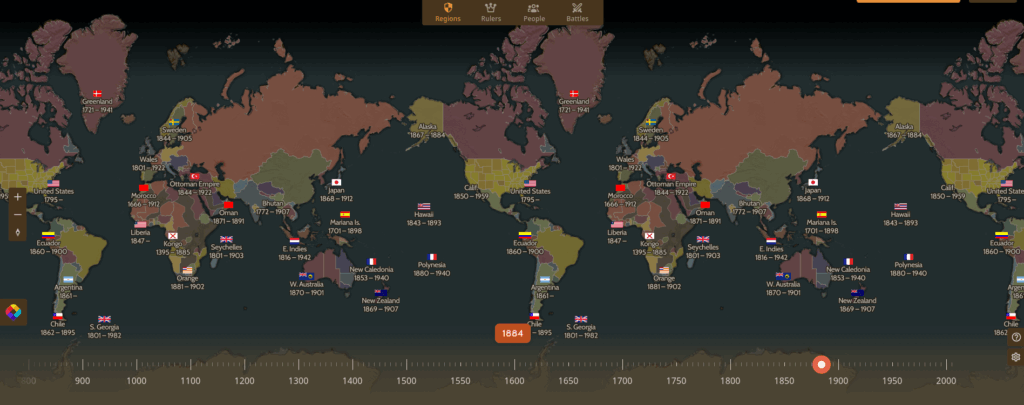
Task: Reset map orientation with compass icon
Action: click(17, 232)
